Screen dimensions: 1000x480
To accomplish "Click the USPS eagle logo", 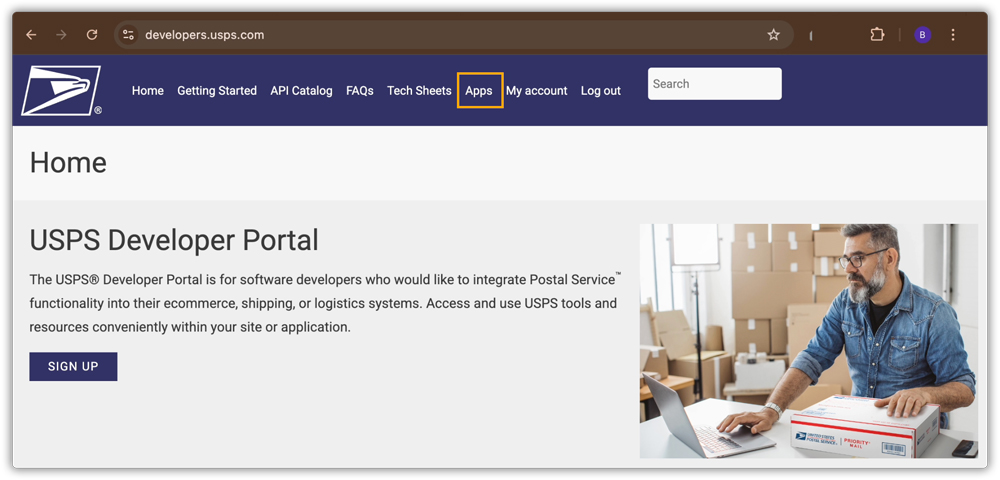I will click(61, 91).
